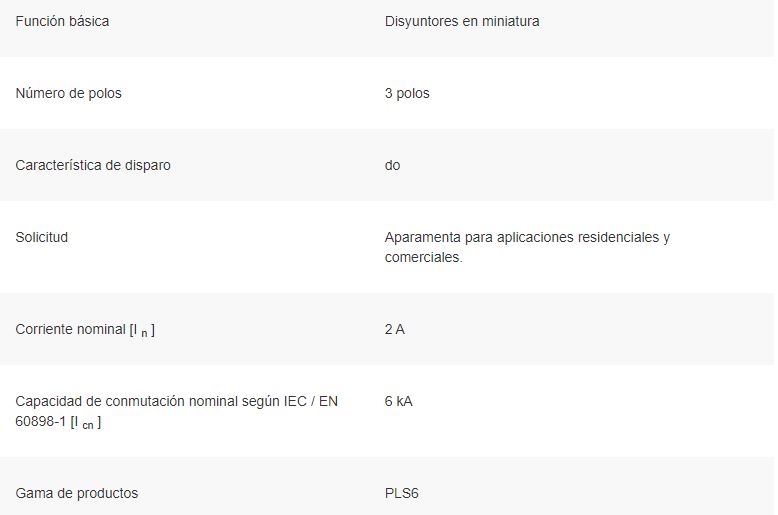The width and height of the screenshot is (778, 515).
Task: Select the '2 A' rated current value
Action: point(394,329)
